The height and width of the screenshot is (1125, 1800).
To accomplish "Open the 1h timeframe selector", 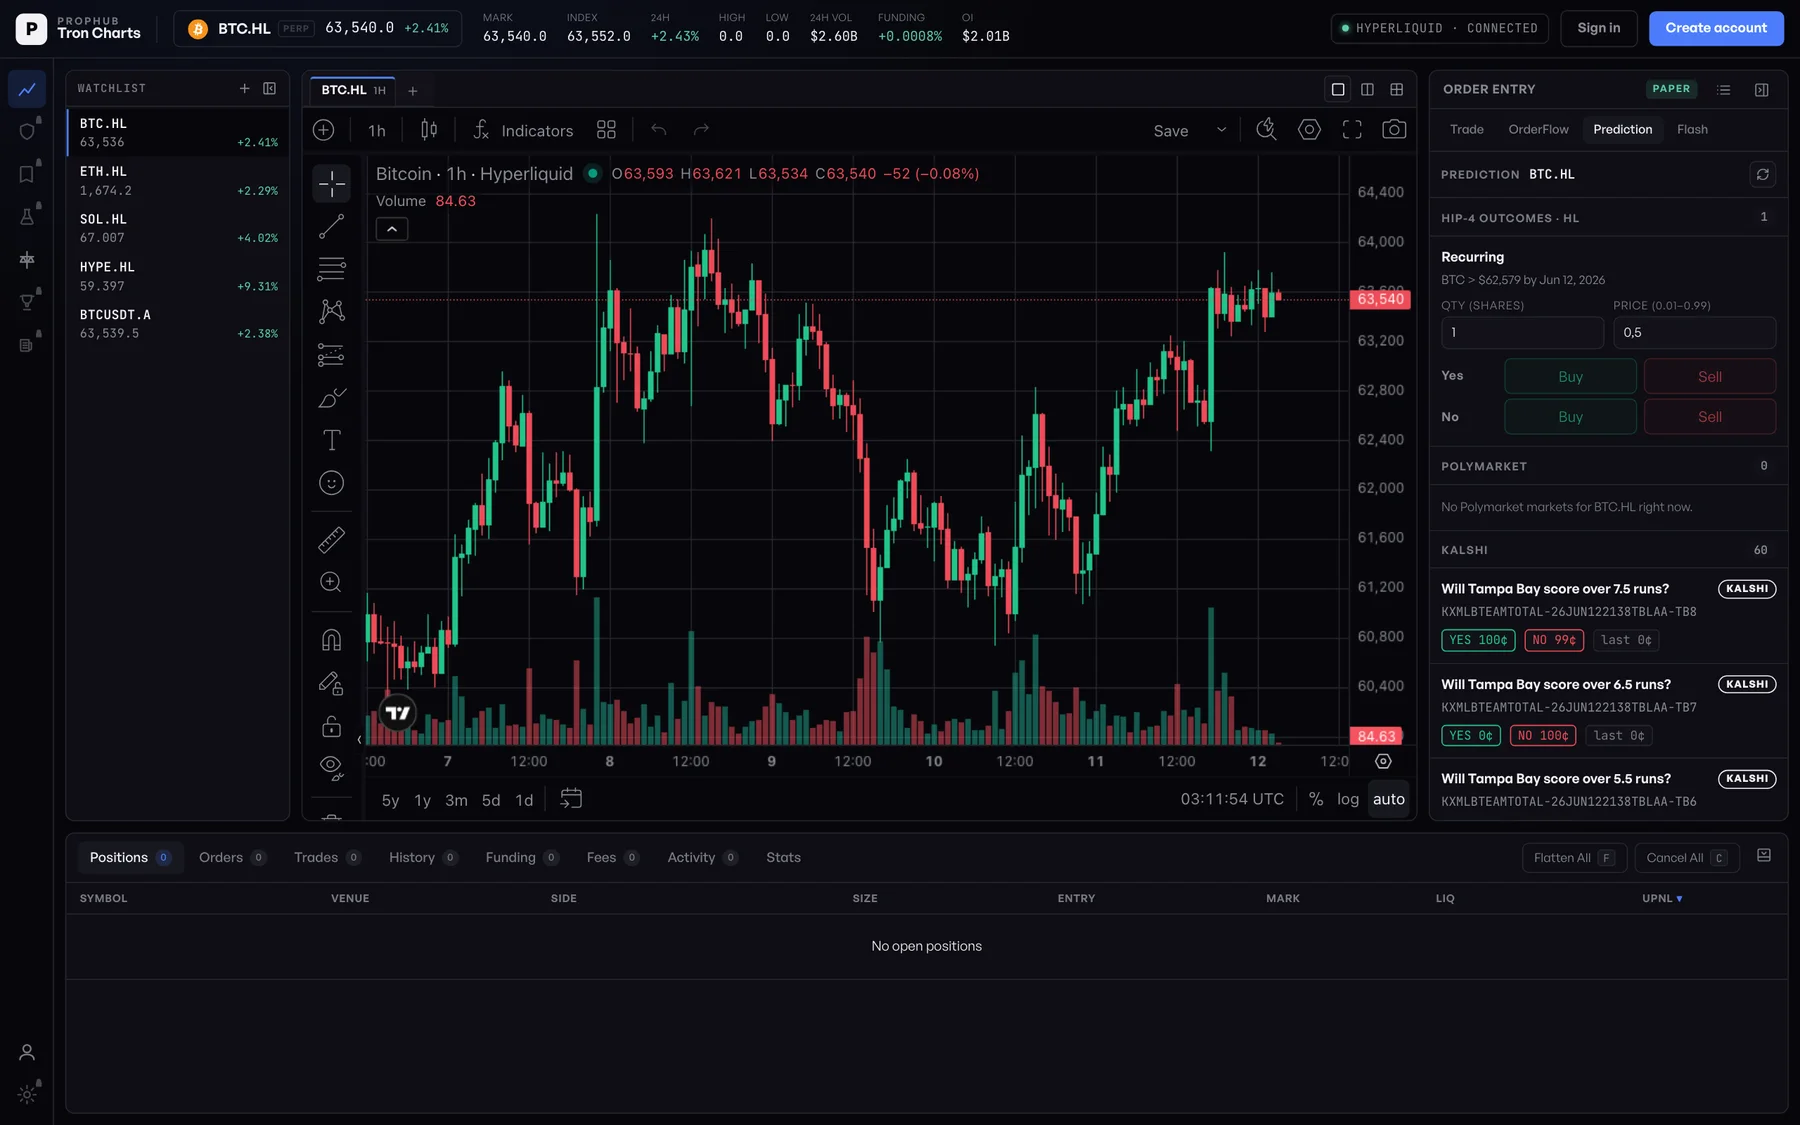I will (377, 130).
